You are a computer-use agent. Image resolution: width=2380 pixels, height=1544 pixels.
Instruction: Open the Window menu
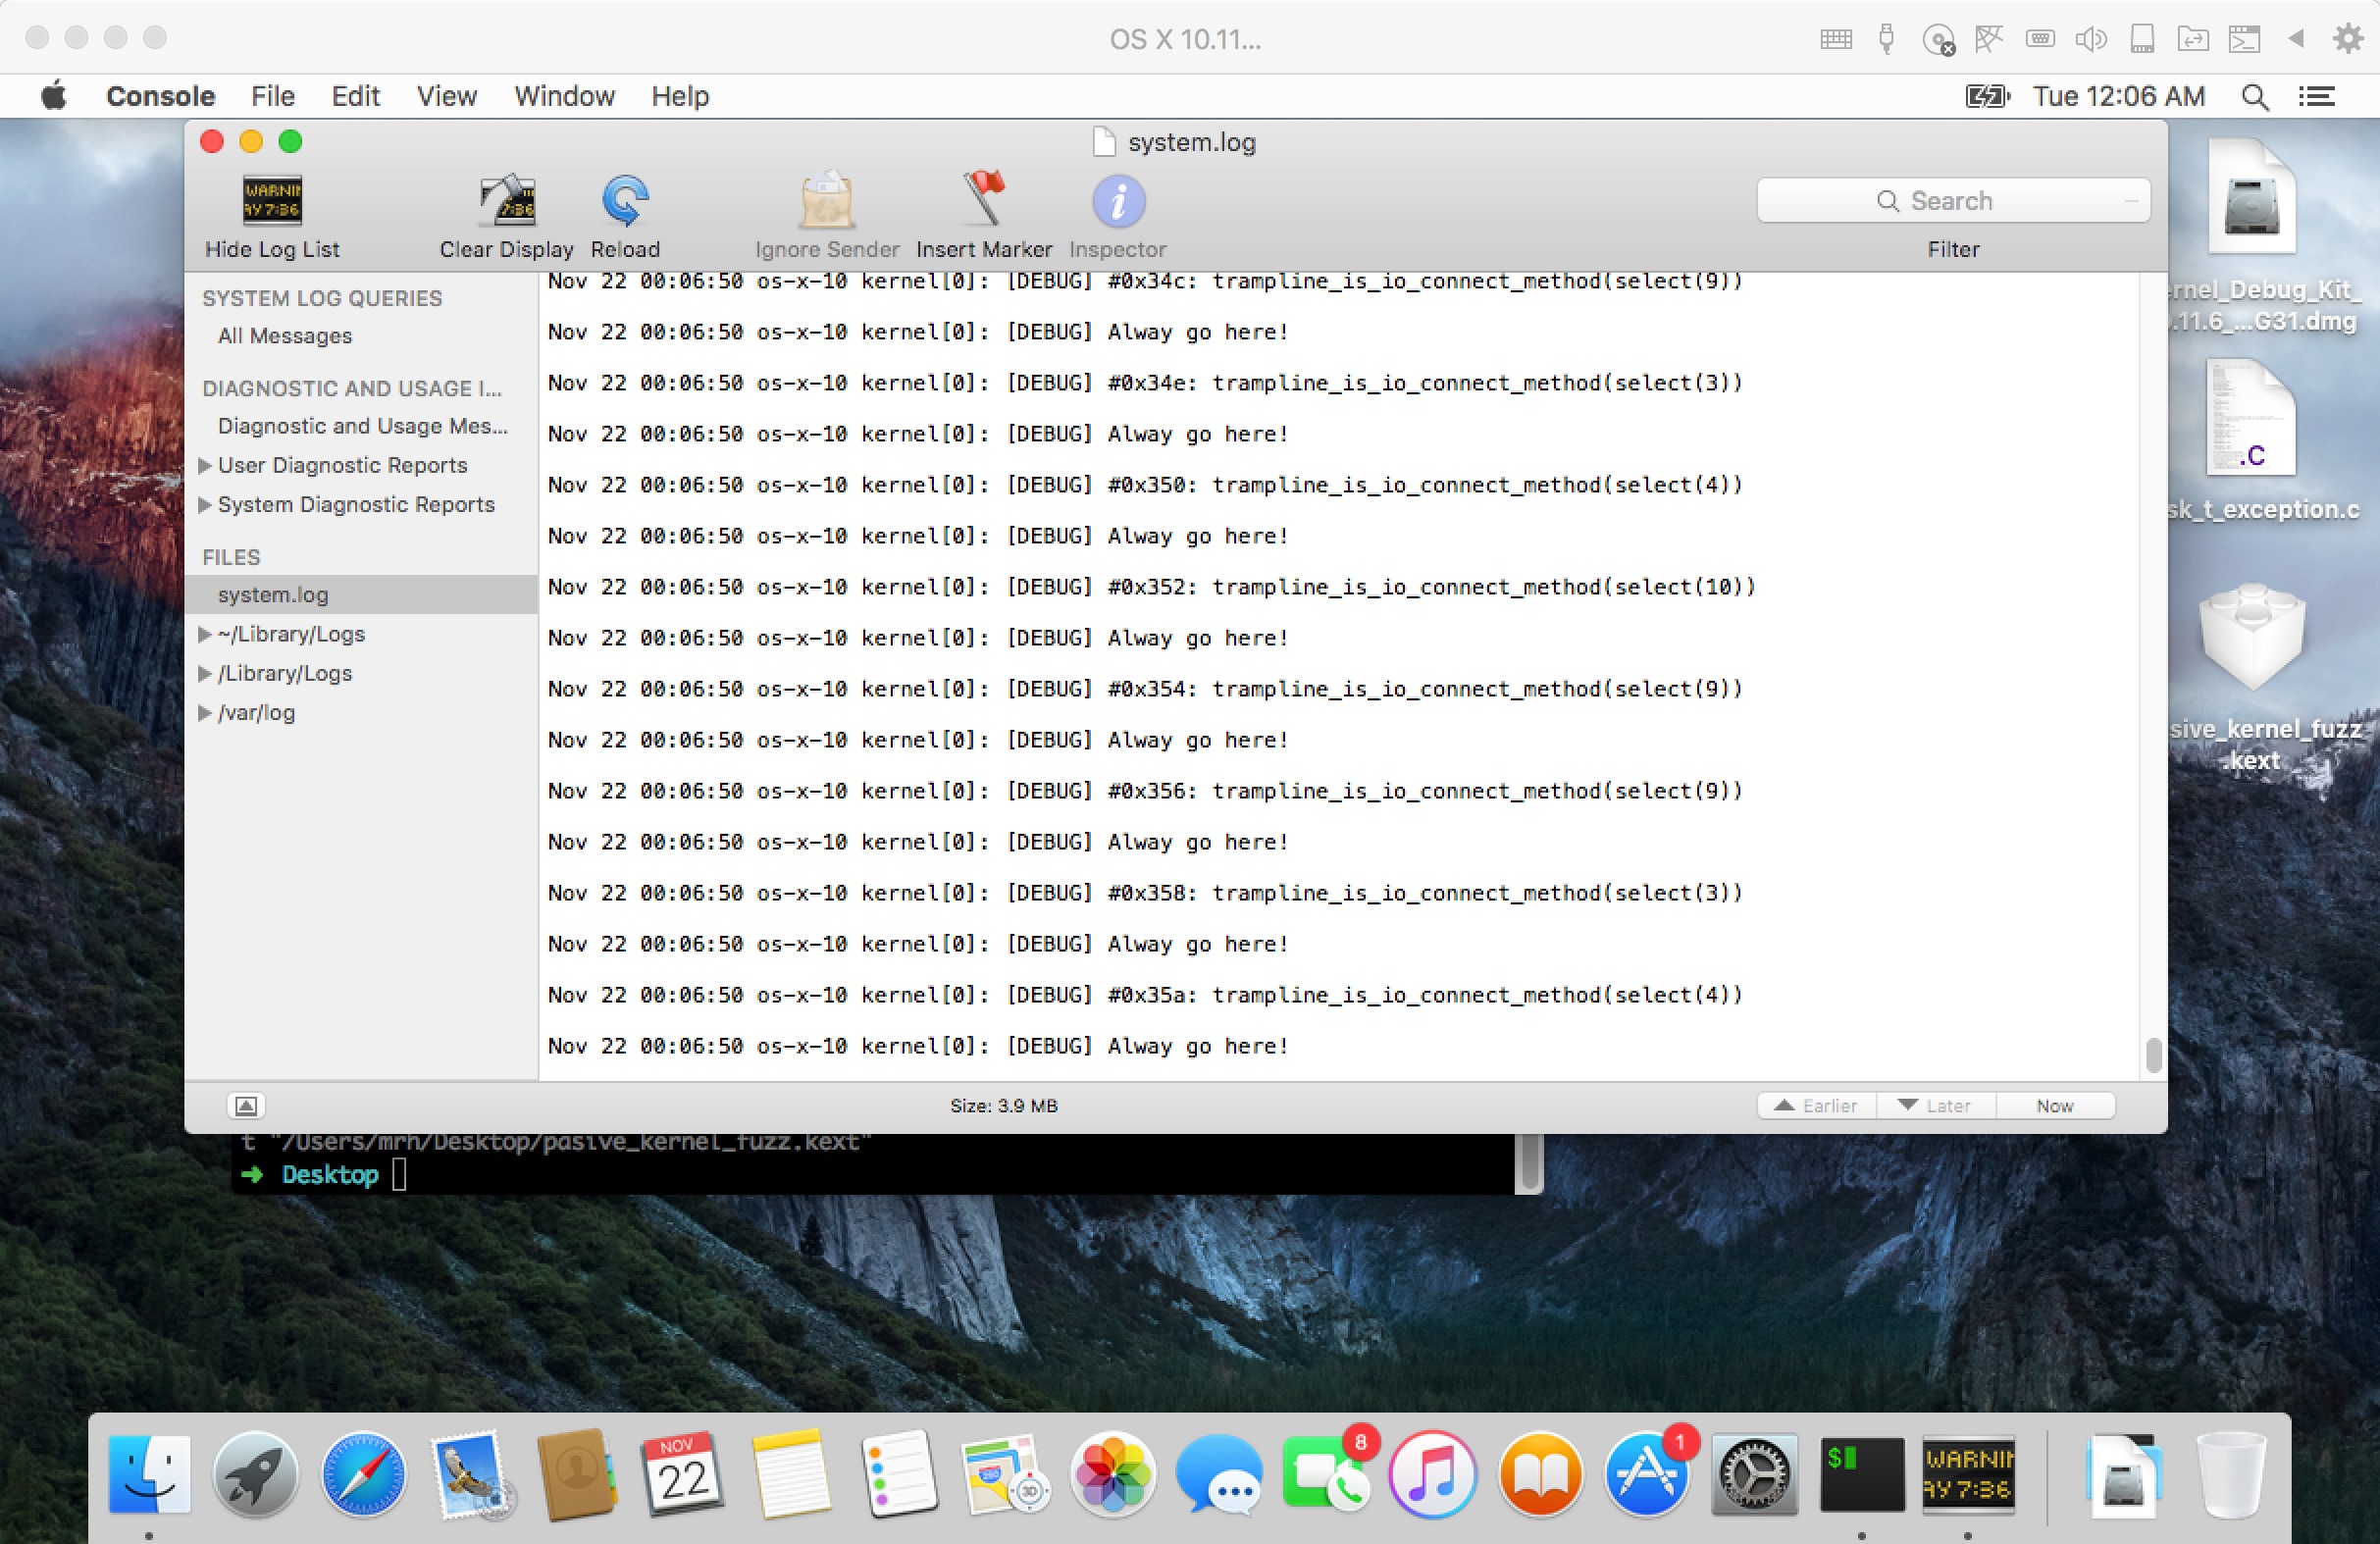(x=564, y=96)
